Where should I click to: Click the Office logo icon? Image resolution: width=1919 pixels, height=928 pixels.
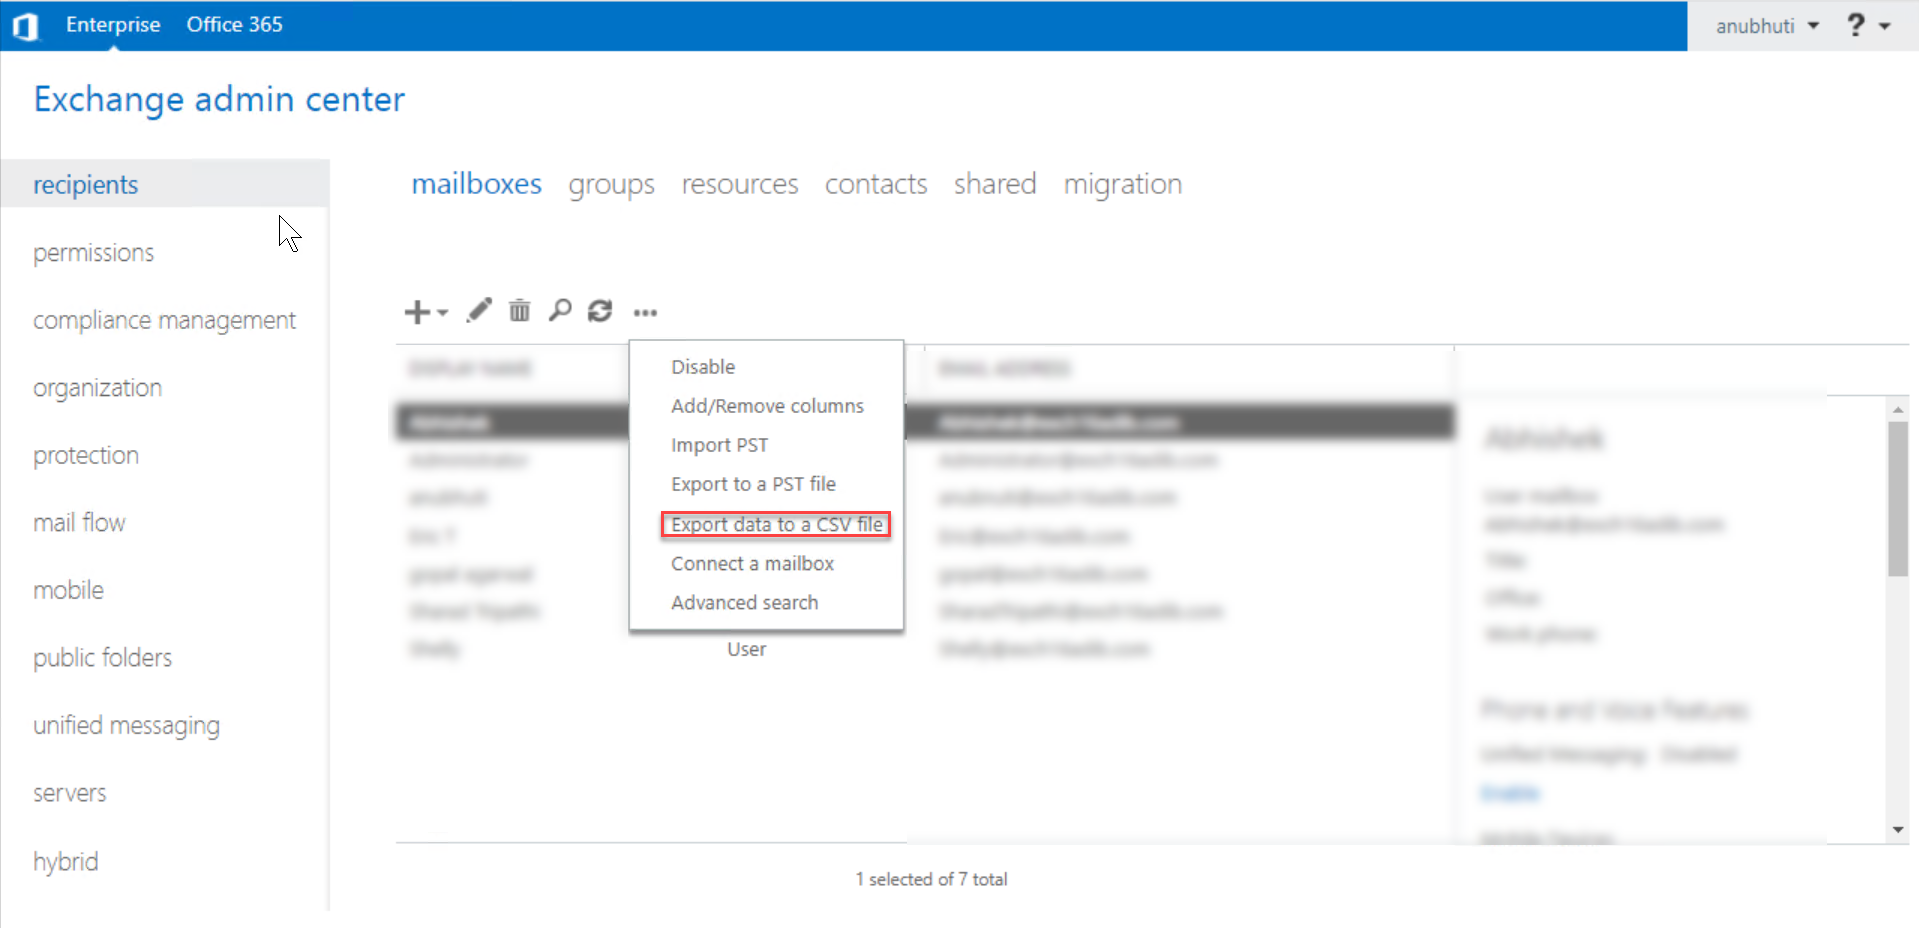click(25, 26)
